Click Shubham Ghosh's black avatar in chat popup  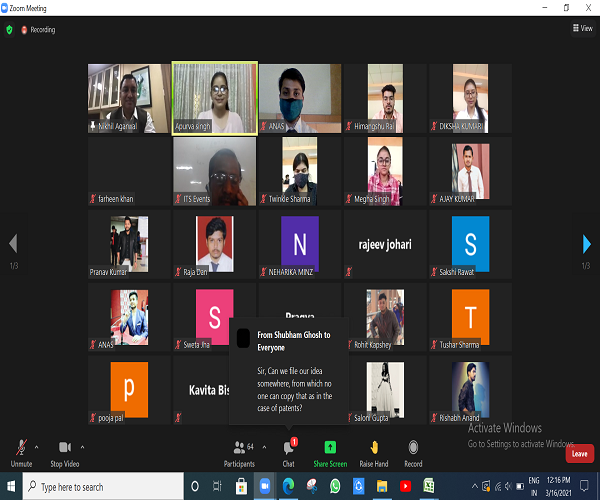pos(243,338)
